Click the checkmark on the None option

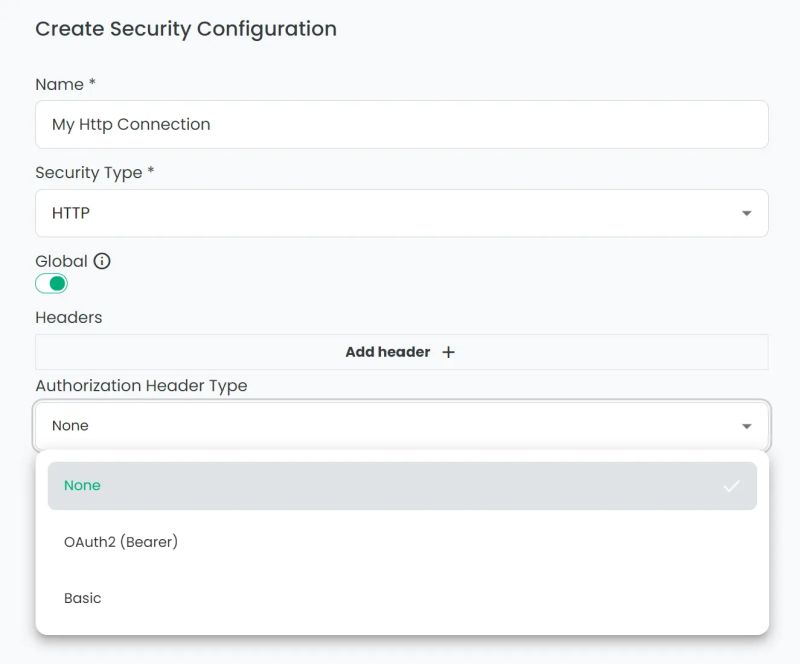point(733,486)
